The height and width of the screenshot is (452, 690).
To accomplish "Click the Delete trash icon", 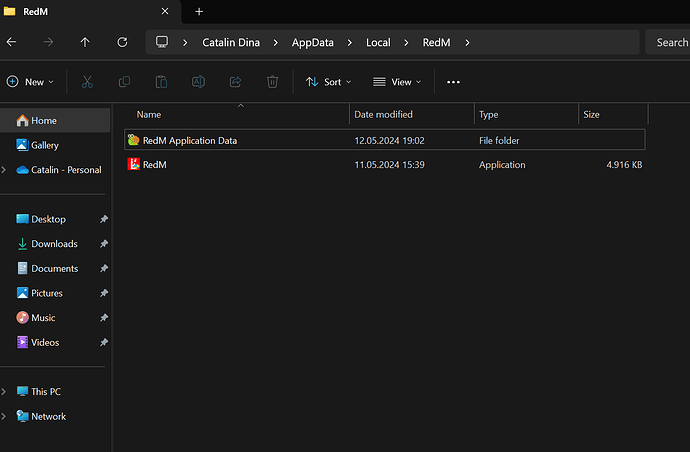I will point(272,82).
